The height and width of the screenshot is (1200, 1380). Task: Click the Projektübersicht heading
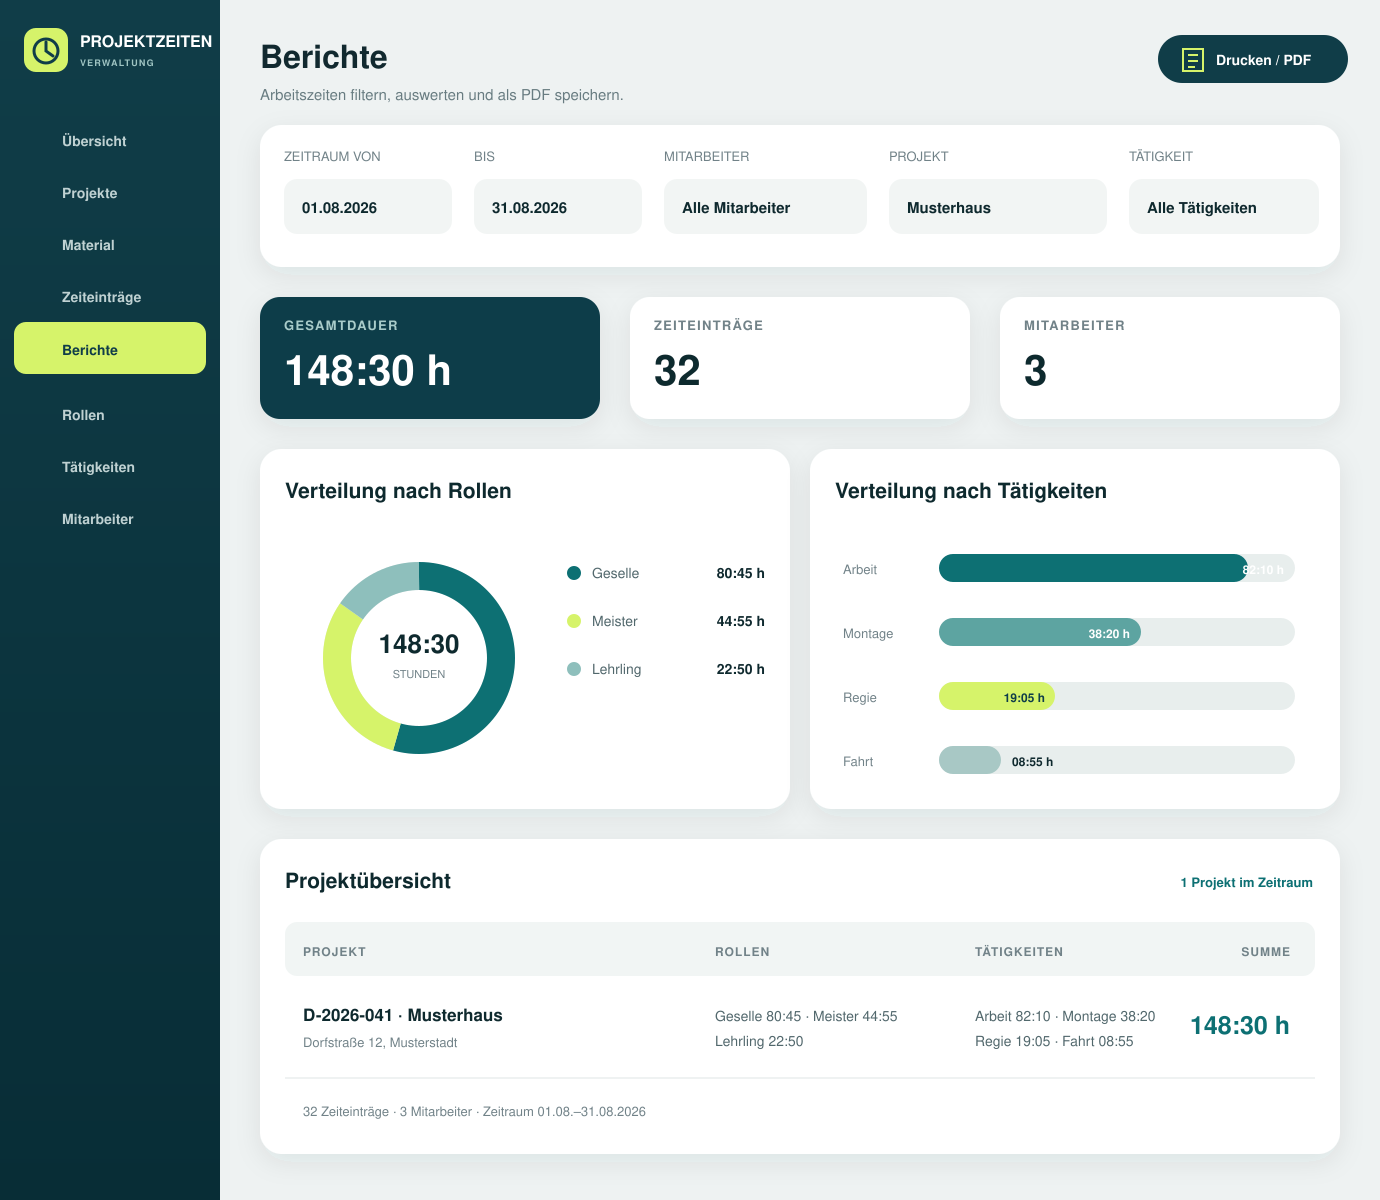(x=368, y=881)
